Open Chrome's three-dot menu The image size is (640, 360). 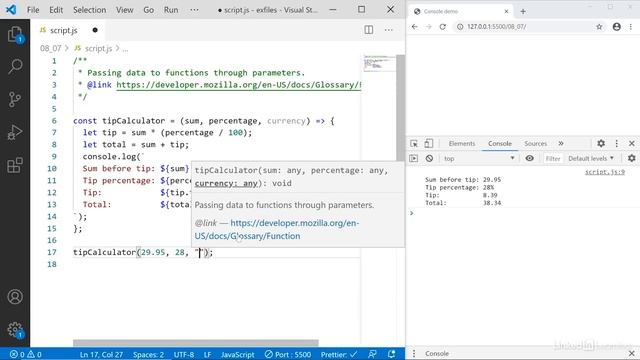631,27
